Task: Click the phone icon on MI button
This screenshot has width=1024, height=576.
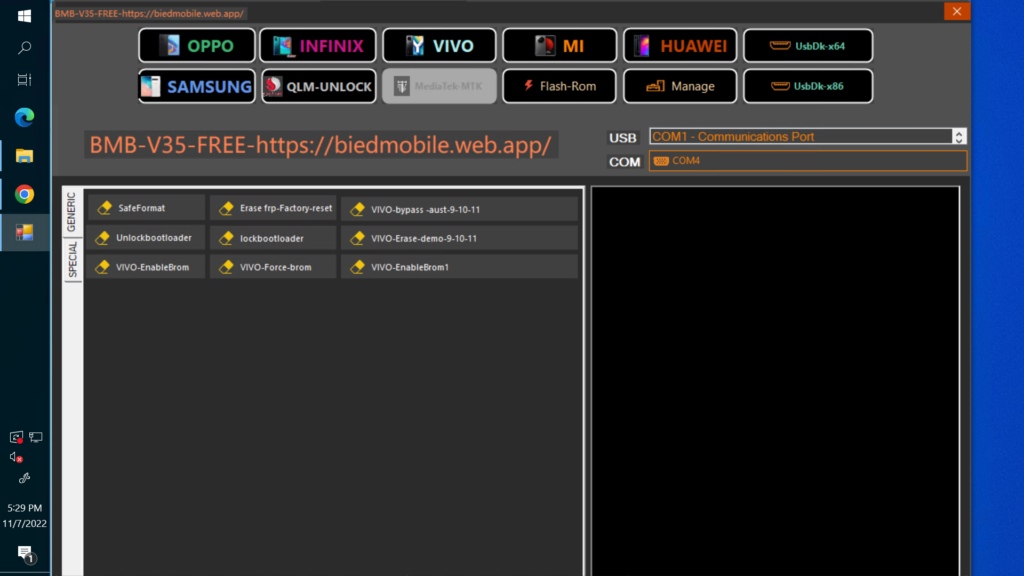Action: pos(543,46)
